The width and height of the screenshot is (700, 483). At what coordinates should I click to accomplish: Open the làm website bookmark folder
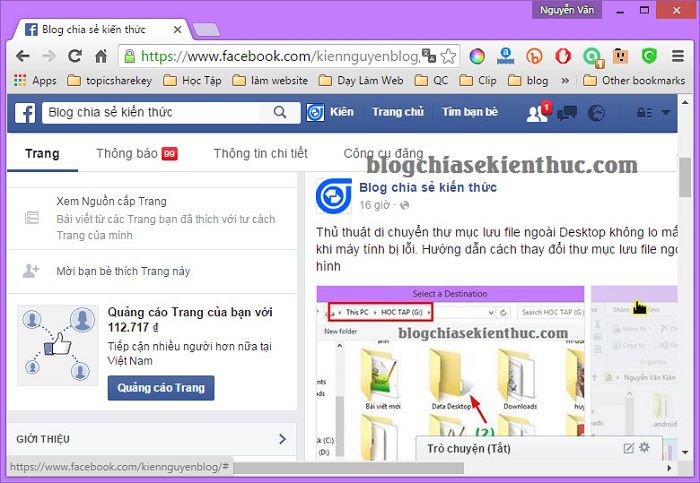pos(270,81)
